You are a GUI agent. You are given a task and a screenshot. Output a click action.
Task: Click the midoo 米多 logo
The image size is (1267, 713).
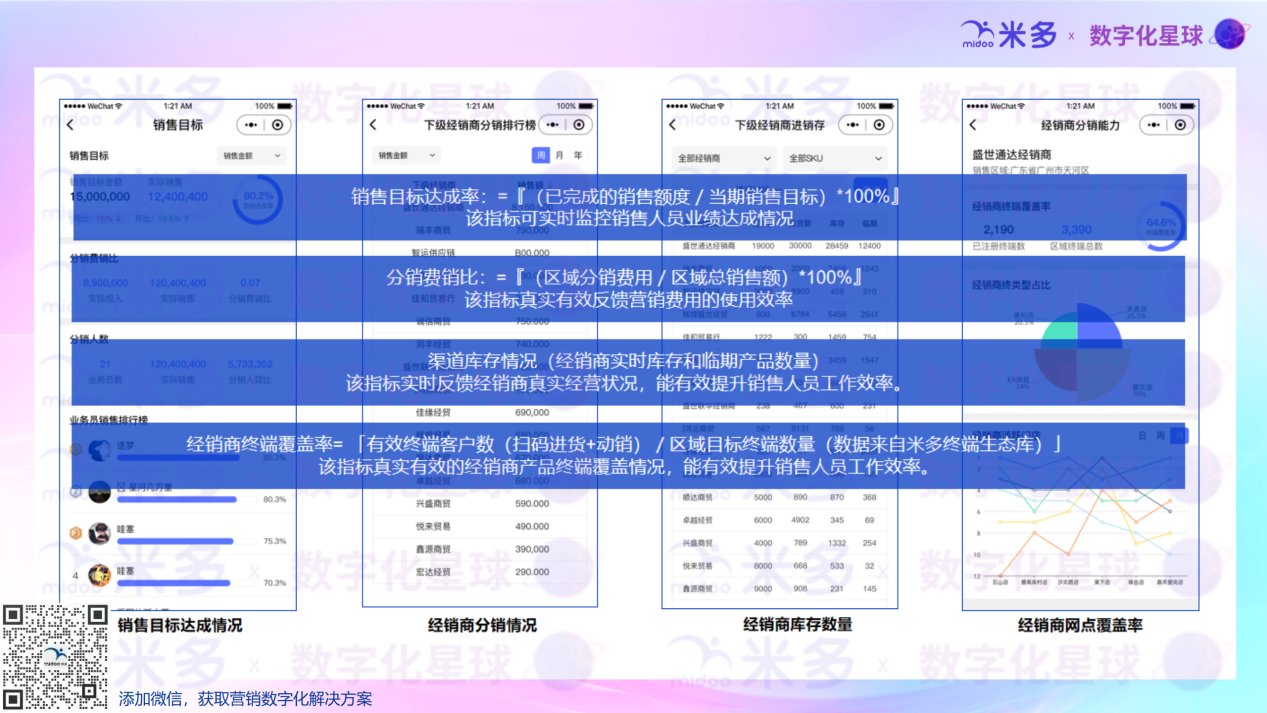1009,35
